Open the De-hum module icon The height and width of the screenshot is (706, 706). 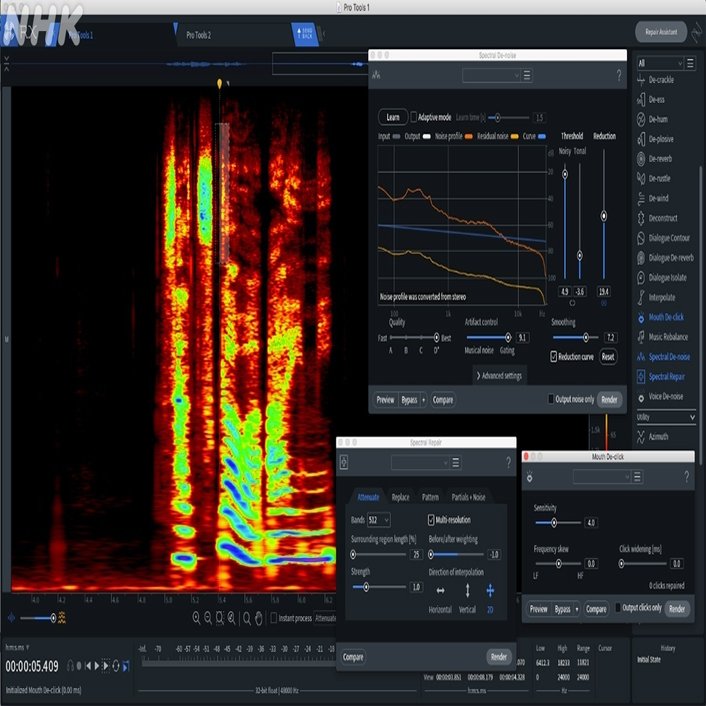(641, 119)
